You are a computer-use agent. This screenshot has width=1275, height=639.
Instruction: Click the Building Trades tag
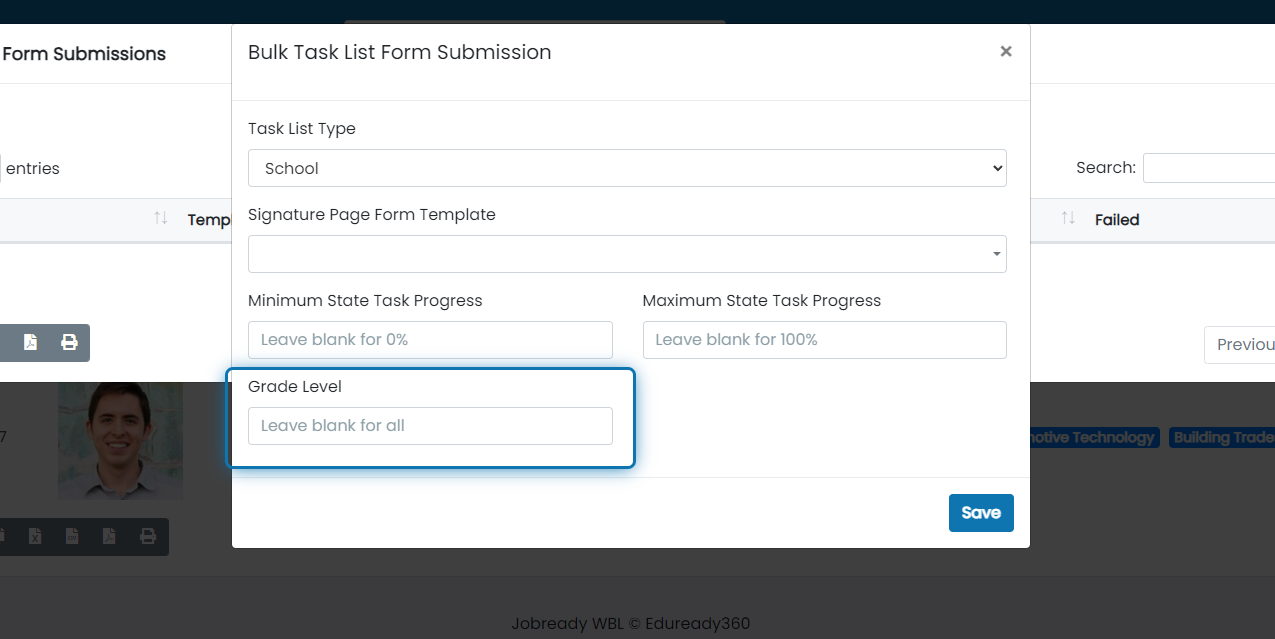click(1222, 437)
